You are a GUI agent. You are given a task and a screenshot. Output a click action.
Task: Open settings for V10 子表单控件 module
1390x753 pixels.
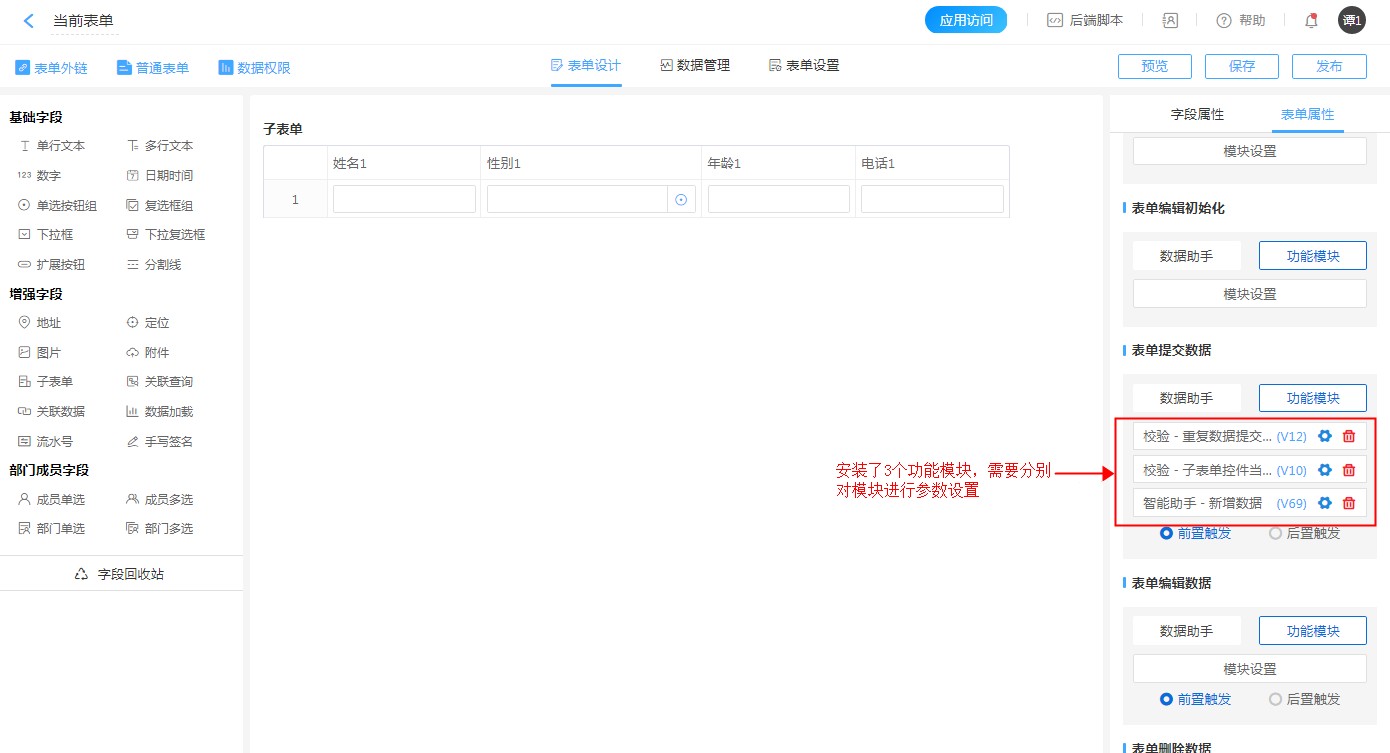pyautogui.click(x=1325, y=470)
